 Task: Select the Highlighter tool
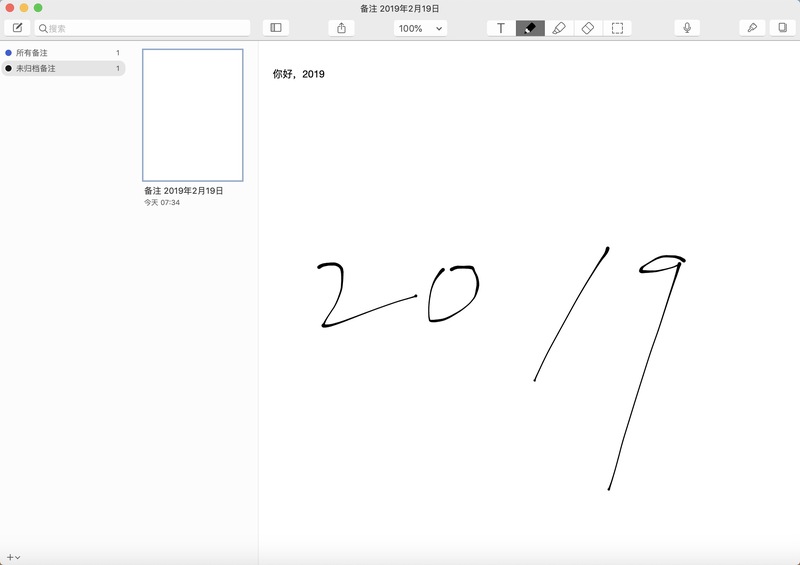[559, 28]
